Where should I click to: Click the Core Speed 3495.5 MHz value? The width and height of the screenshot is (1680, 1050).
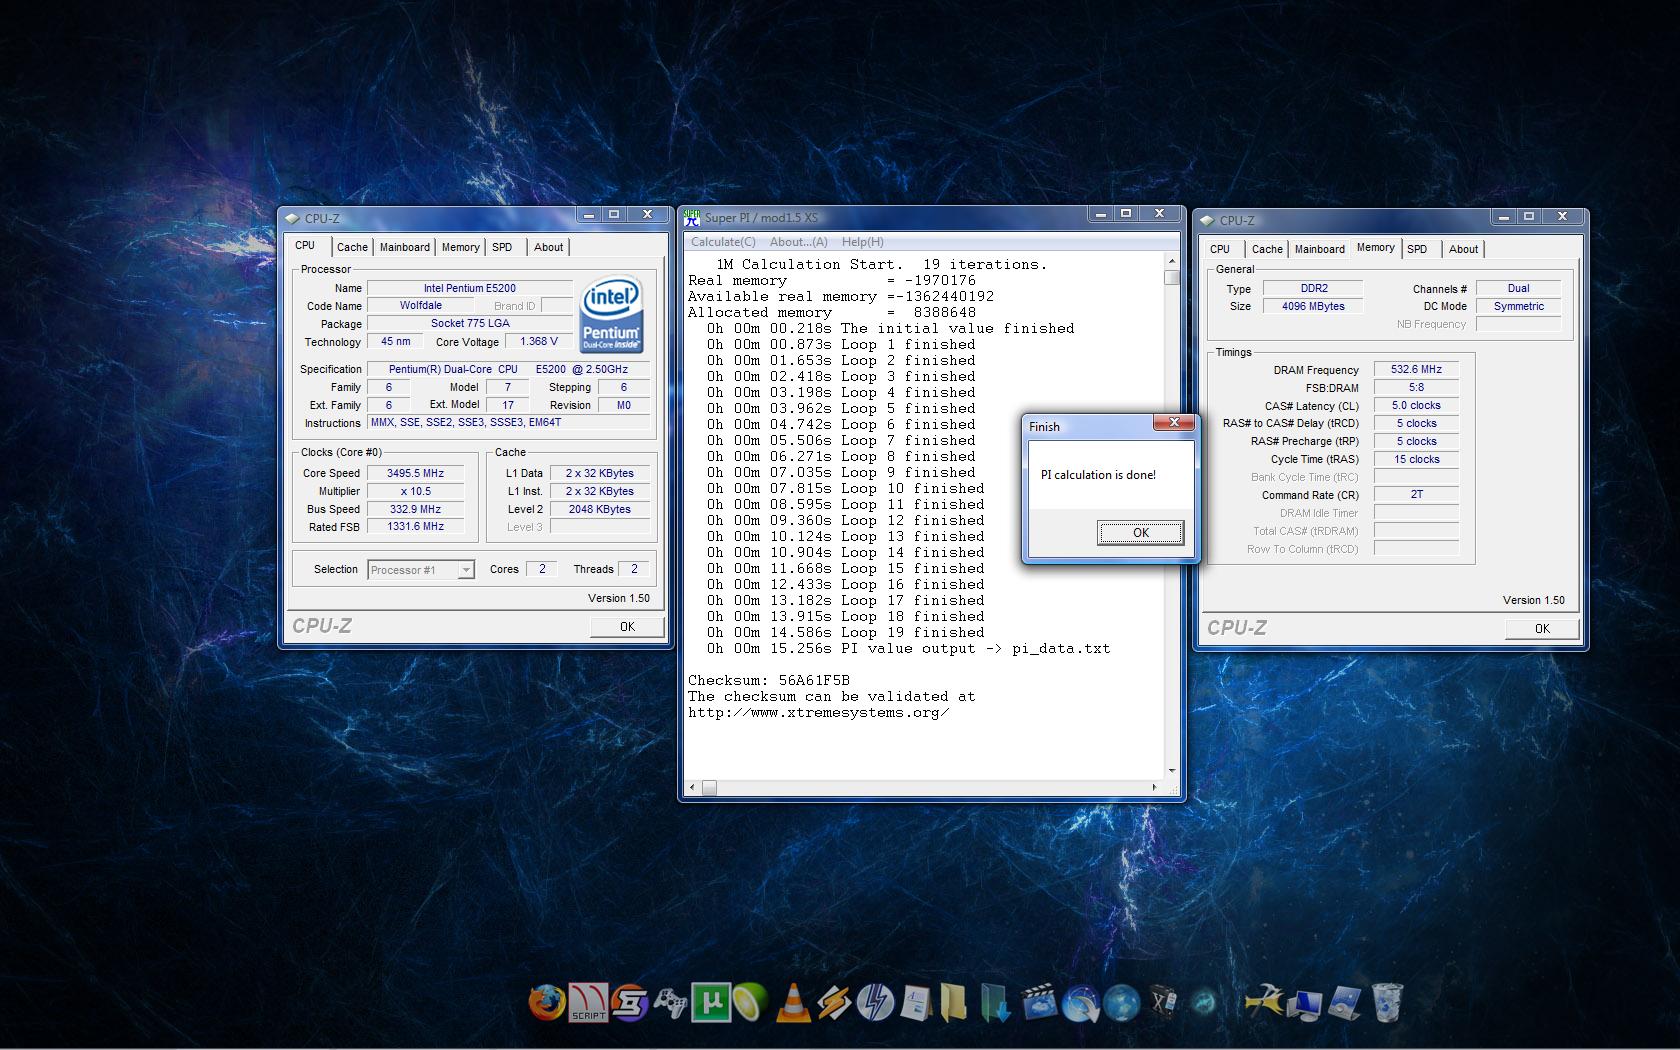coord(415,473)
